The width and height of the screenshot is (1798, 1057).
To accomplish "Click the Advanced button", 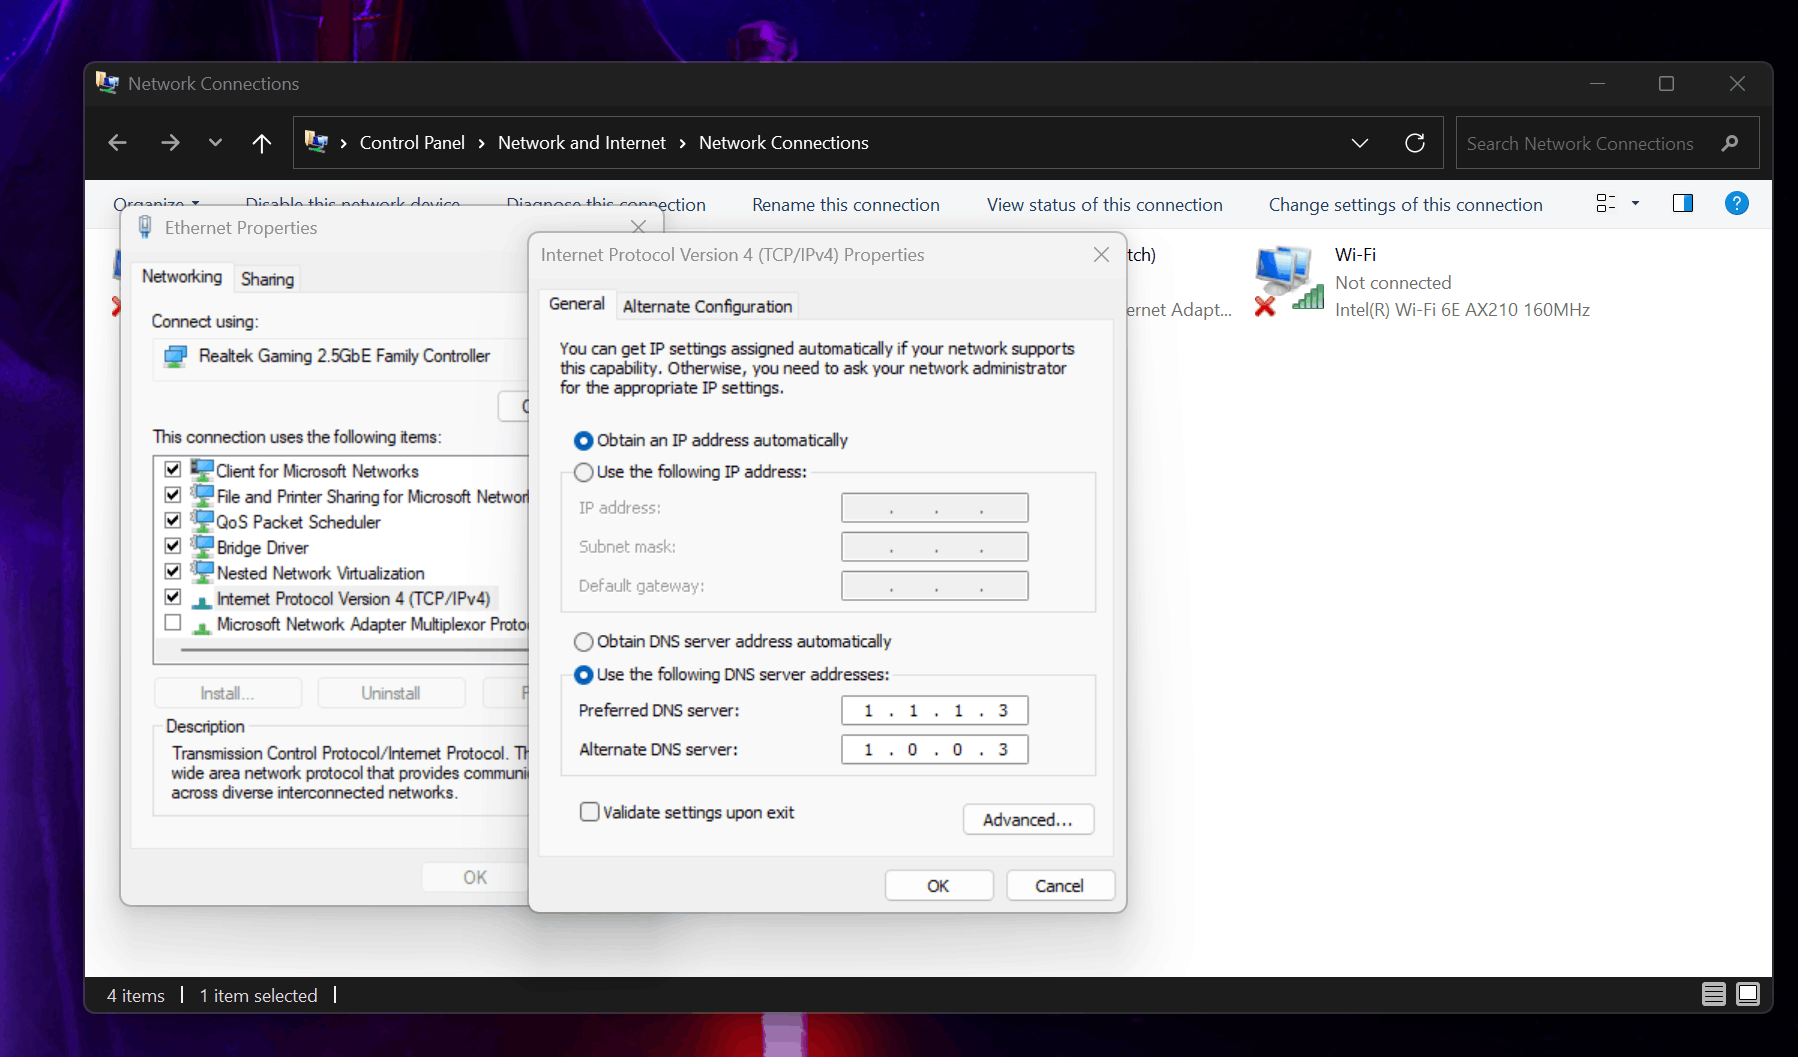I will pyautogui.click(x=1027, y=819).
